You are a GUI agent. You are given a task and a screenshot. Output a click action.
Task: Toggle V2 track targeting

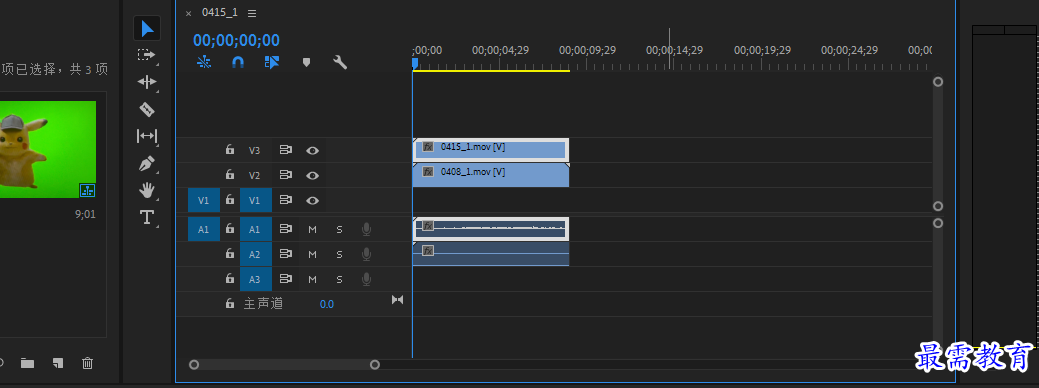[x=255, y=175]
